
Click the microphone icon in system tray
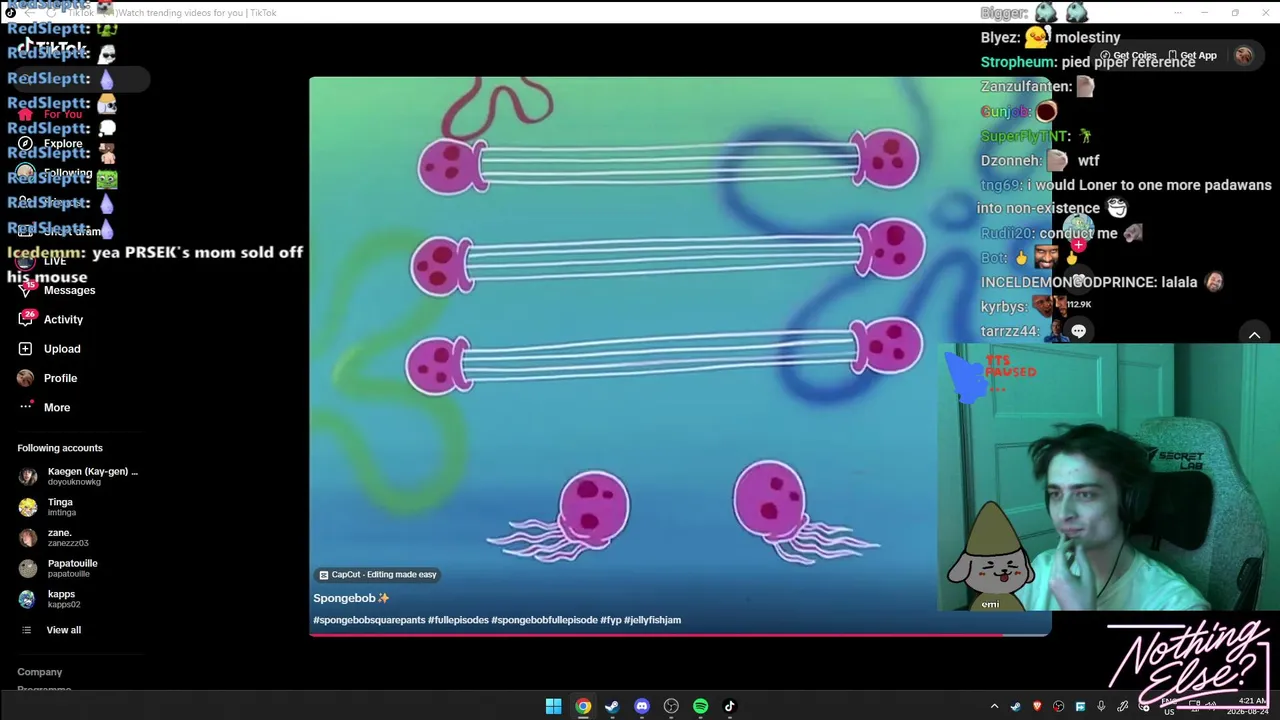click(x=1101, y=707)
